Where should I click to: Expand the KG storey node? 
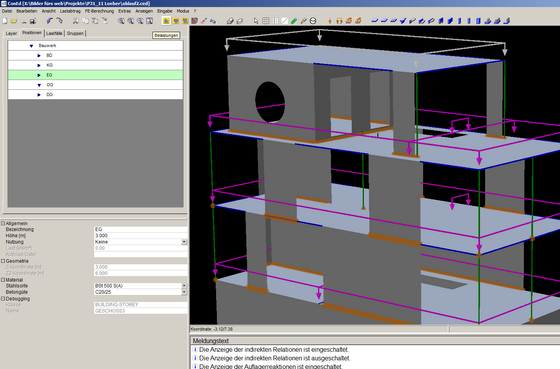click(x=39, y=65)
